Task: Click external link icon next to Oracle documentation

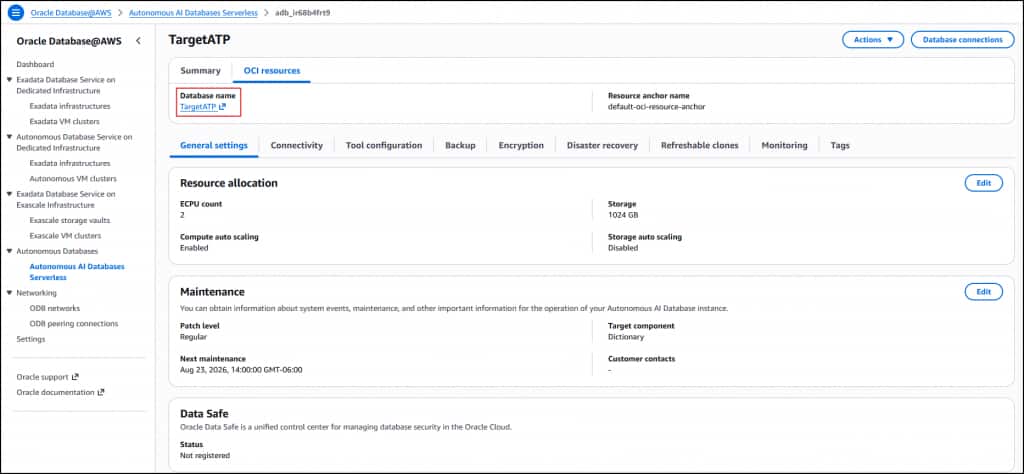Action: pos(101,392)
